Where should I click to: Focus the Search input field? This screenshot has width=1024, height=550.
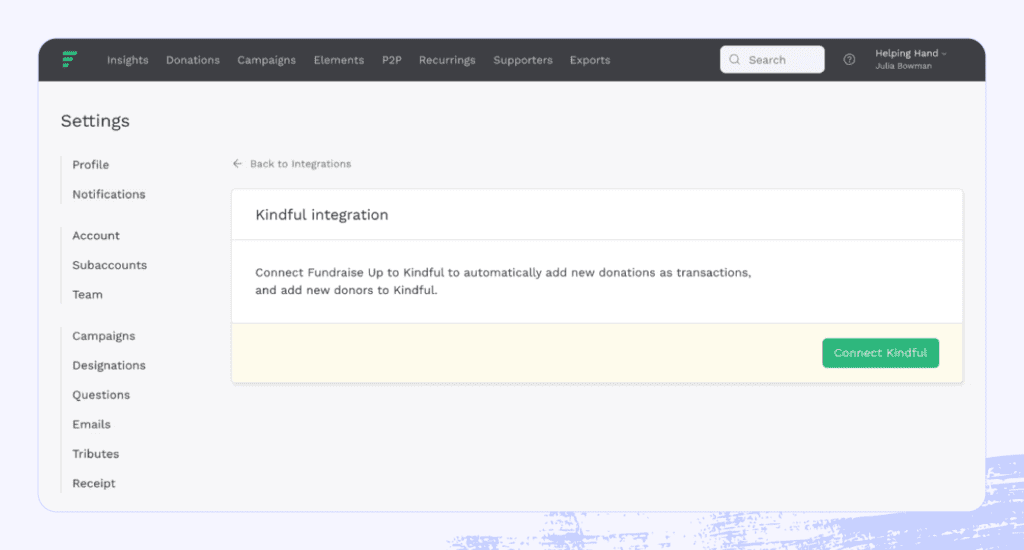tap(772, 59)
